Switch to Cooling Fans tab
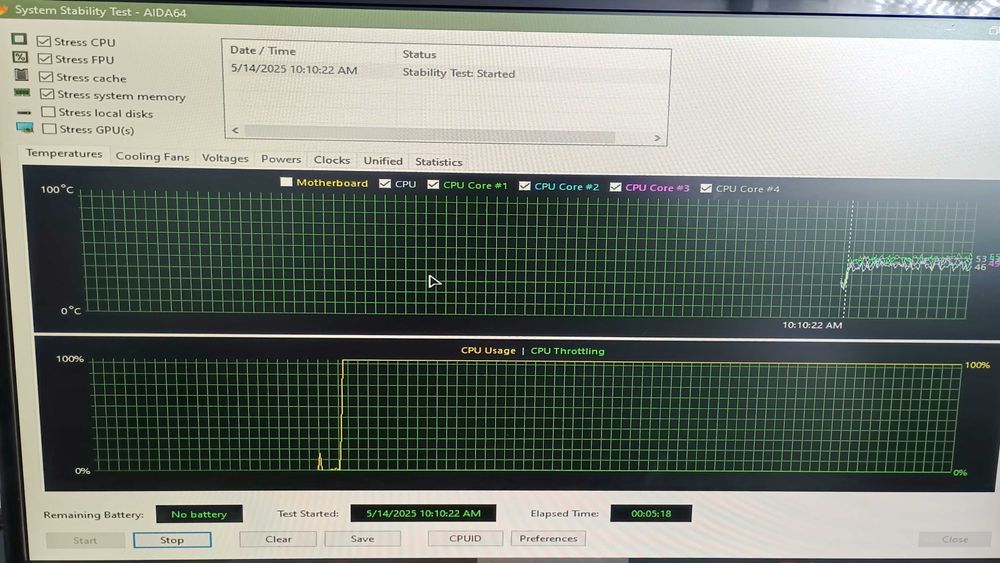The image size is (1000, 563). (x=152, y=156)
